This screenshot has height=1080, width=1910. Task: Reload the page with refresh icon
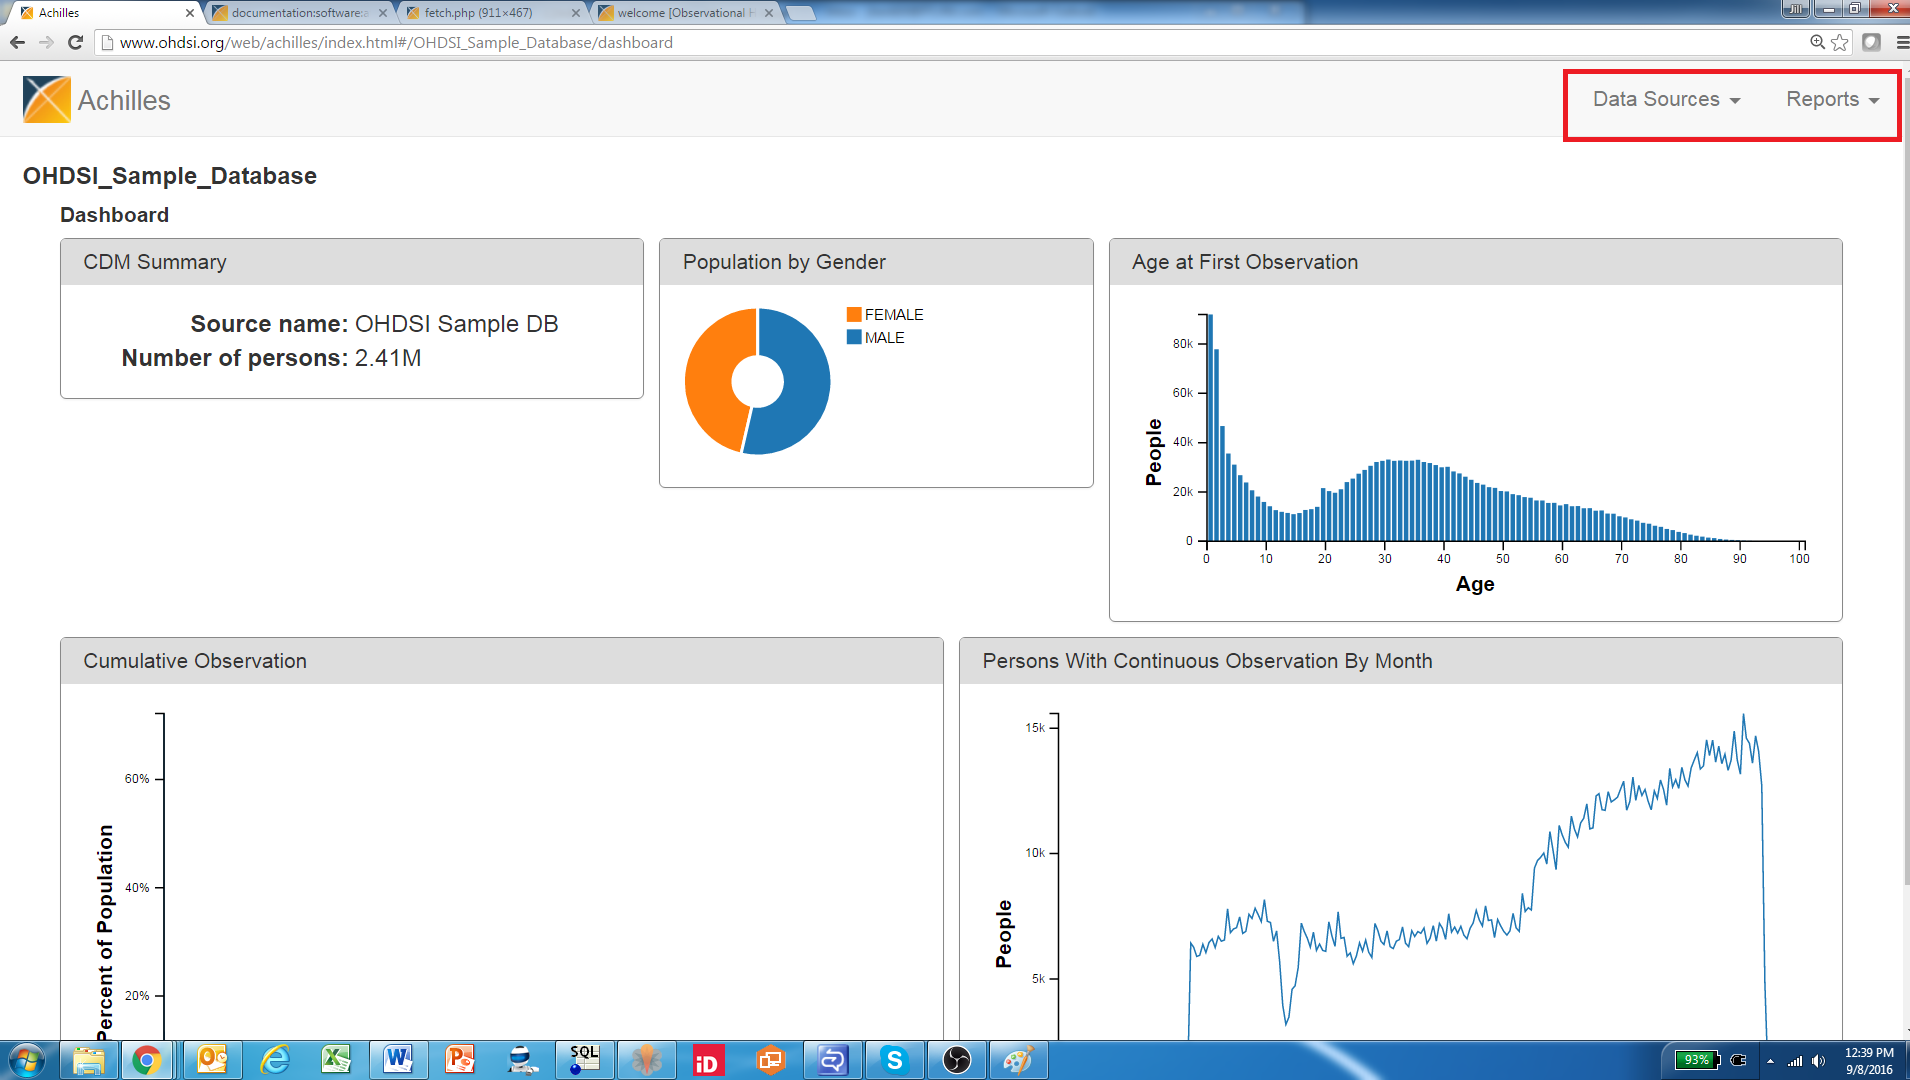[x=75, y=42]
